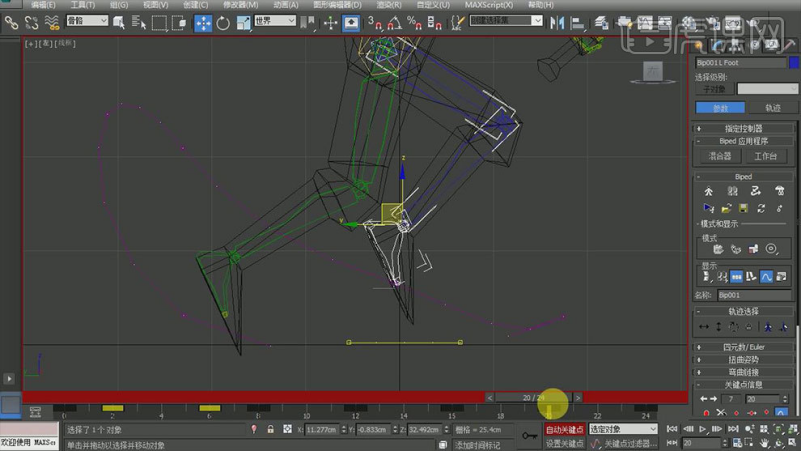Toggle Spinner Snap
This screenshot has width=802, height=451.
[434, 23]
